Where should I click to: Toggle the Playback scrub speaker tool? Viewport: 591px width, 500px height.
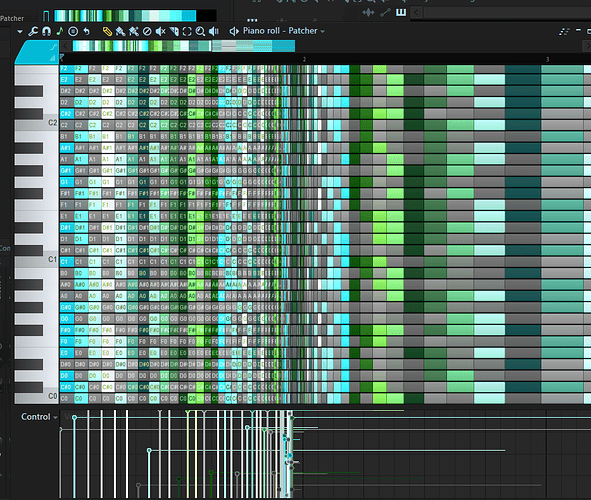(x=214, y=31)
